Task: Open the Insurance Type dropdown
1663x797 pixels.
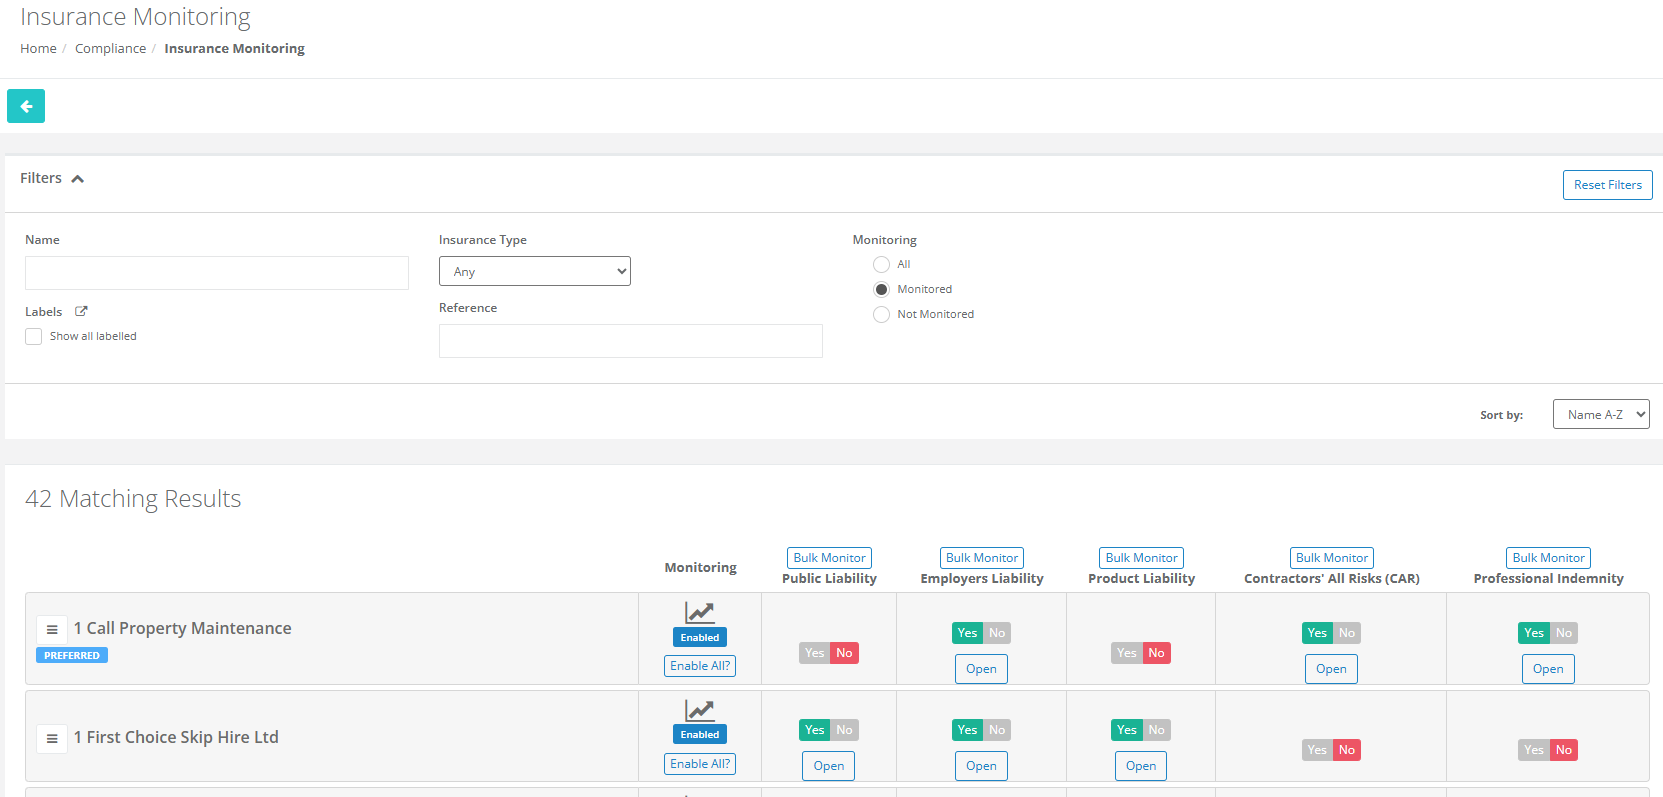Action: [534, 272]
